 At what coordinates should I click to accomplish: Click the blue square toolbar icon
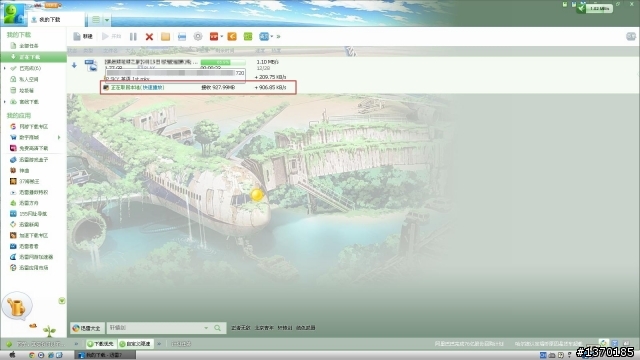264,37
